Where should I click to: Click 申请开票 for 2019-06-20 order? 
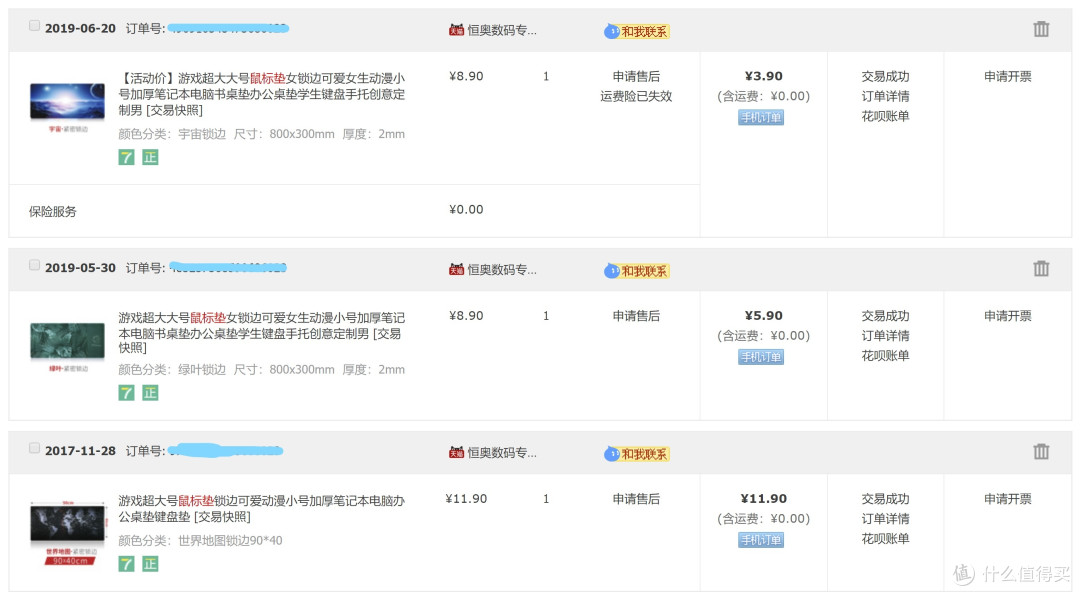coord(1008,76)
